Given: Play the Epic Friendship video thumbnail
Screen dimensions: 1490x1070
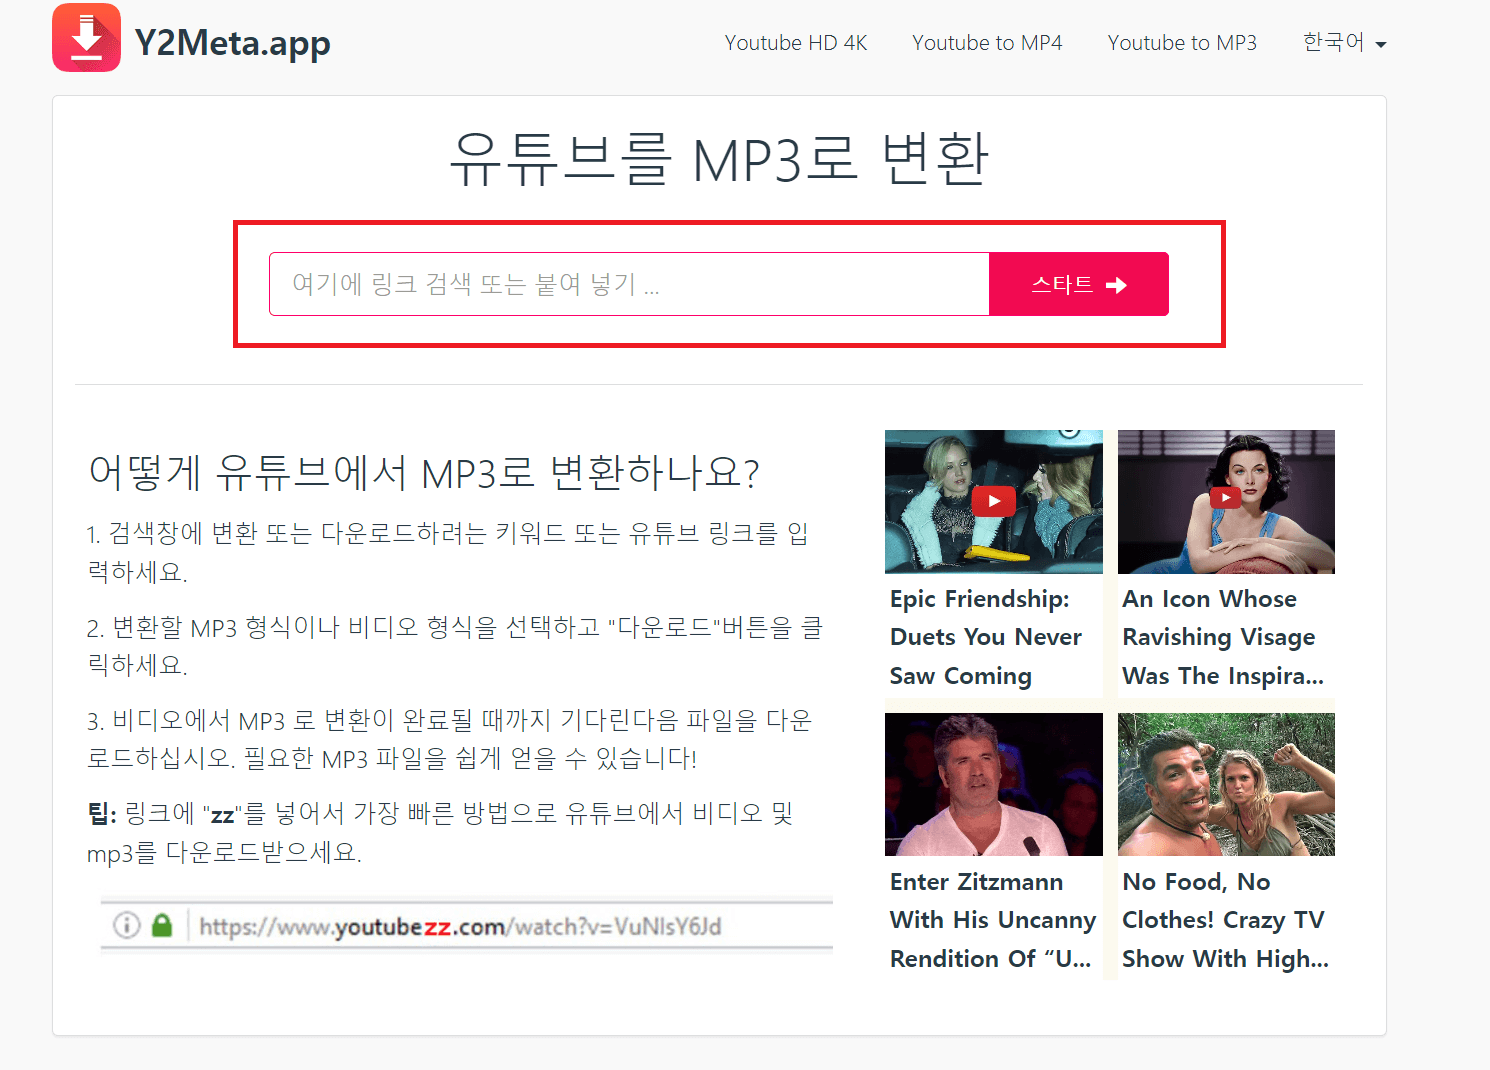Looking at the screenshot, I should pyautogui.click(x=994, y=502).
